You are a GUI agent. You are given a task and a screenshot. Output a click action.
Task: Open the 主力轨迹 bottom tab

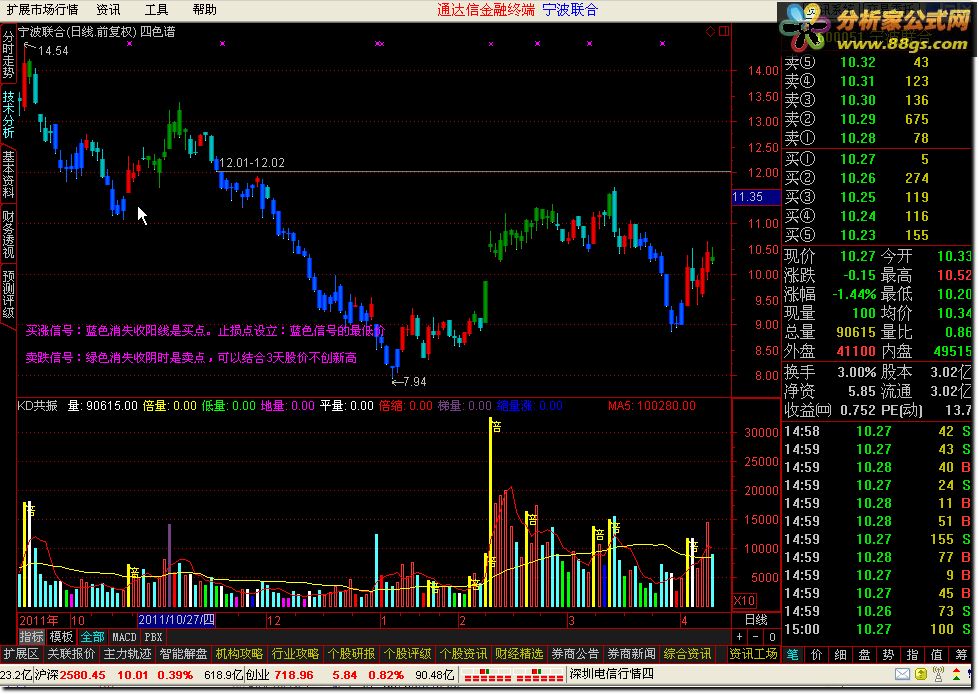[x=127, y=653]
